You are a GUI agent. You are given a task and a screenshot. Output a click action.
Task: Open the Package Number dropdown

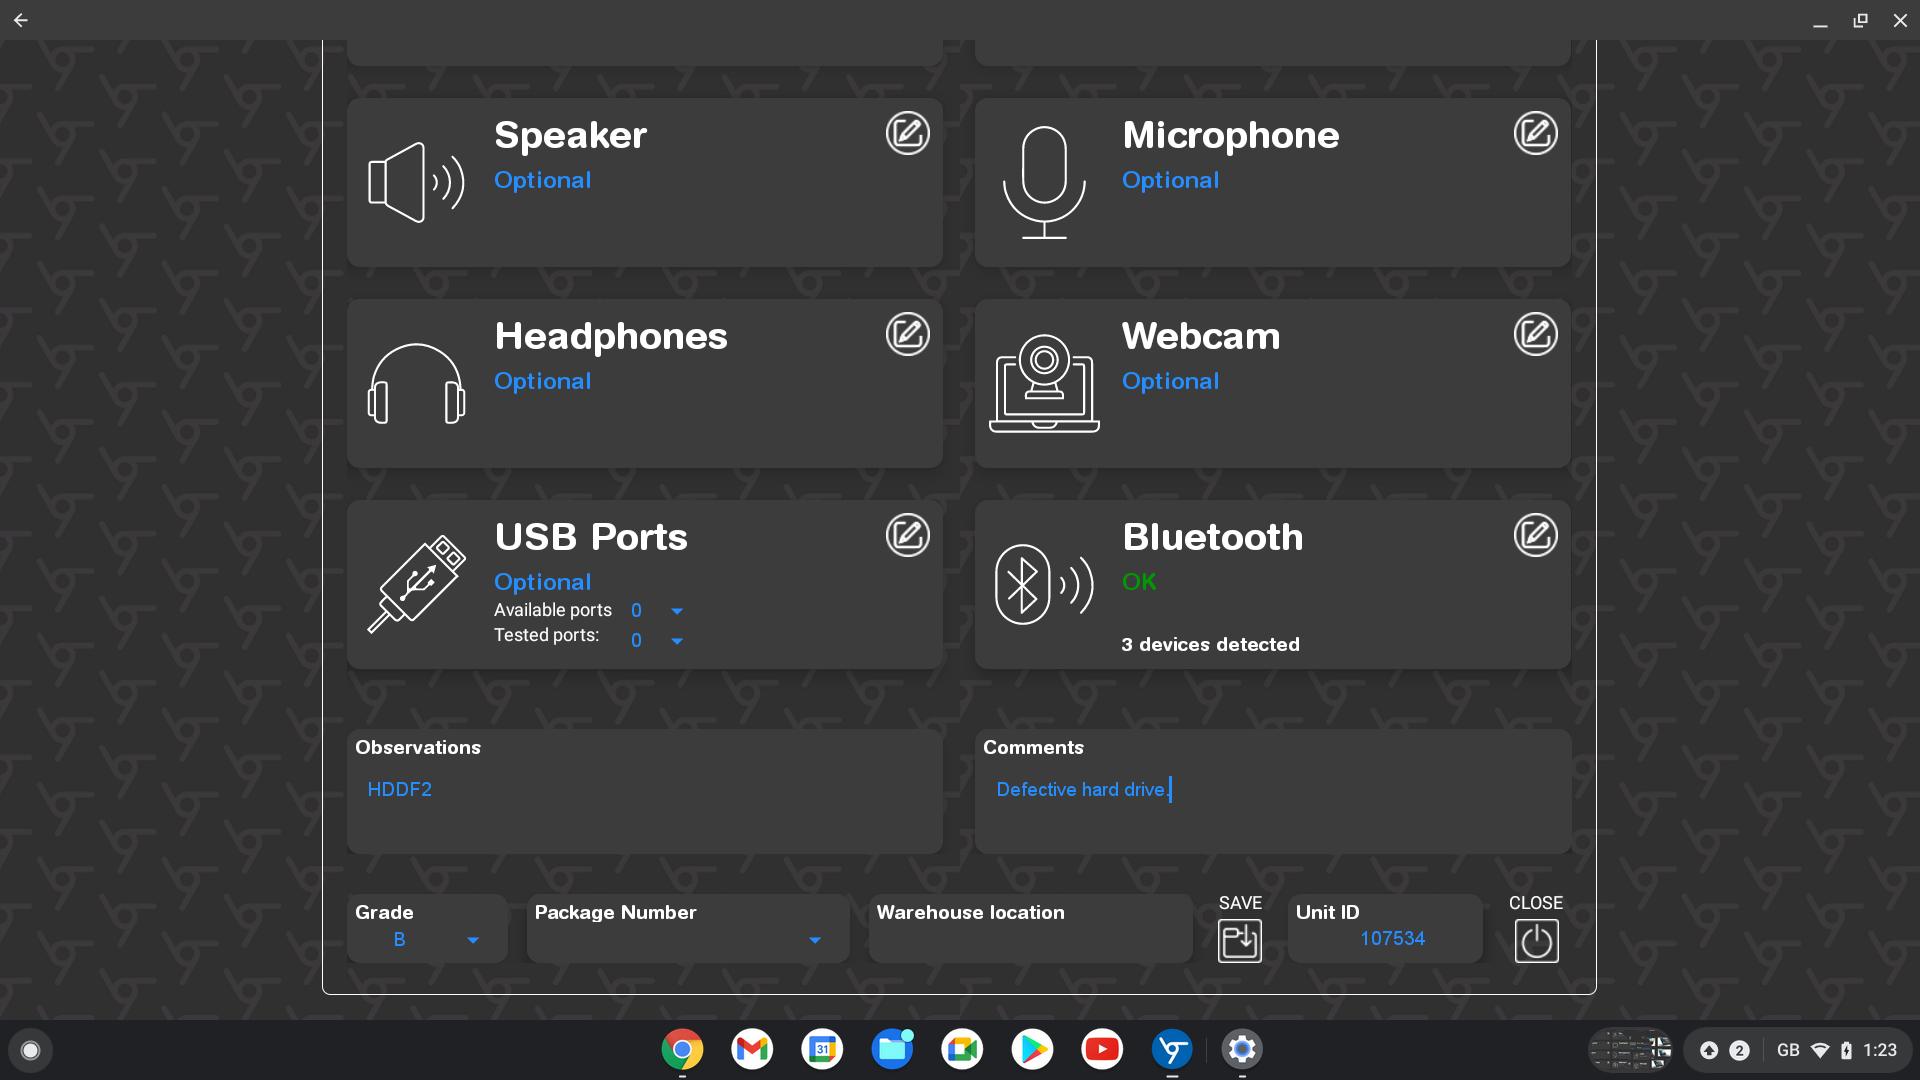pos(814,940)
